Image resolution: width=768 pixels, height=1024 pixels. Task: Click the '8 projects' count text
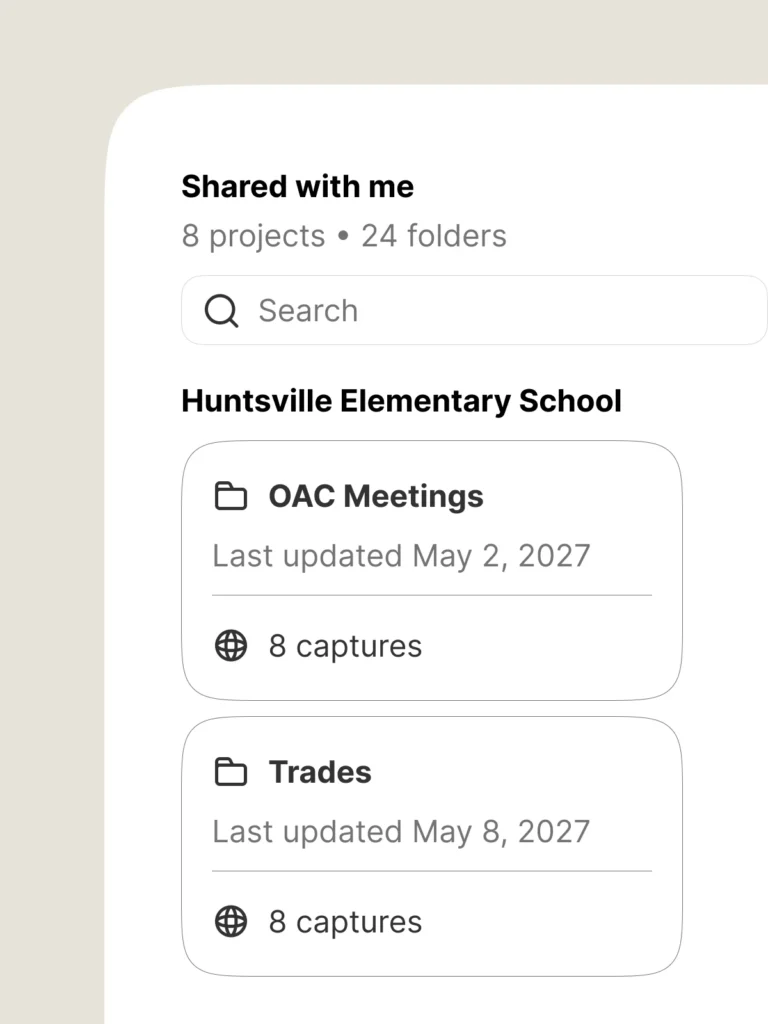tap(253, 236)
